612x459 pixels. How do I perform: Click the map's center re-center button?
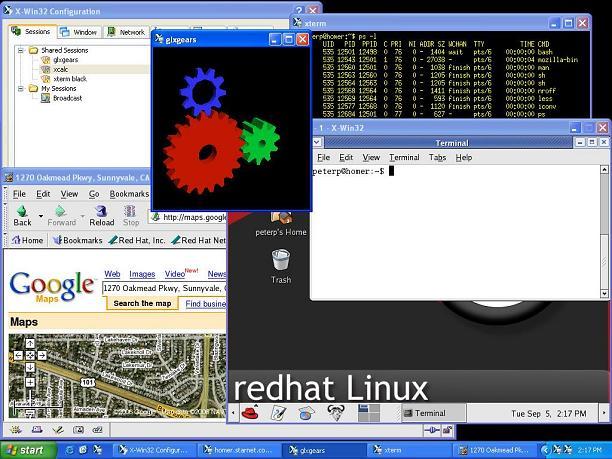click(x=30, y=355)
